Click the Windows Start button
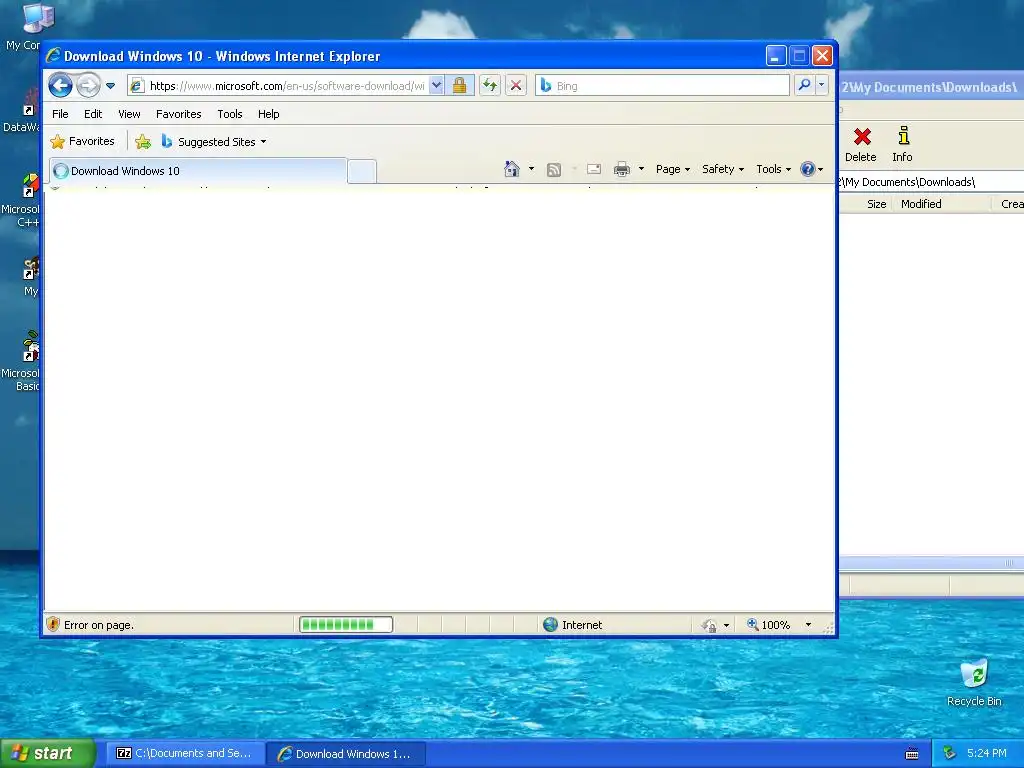The width and height of the screenshot is (1024, 768). (48, 753)
